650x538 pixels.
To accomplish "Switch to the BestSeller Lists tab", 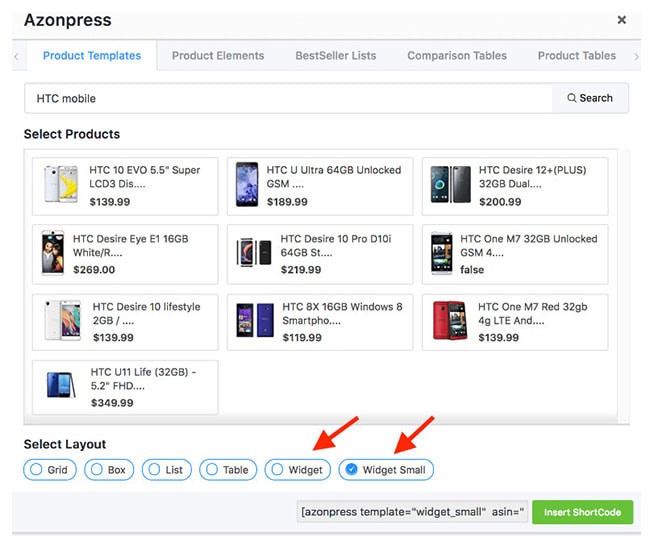I will coord(336,56).
